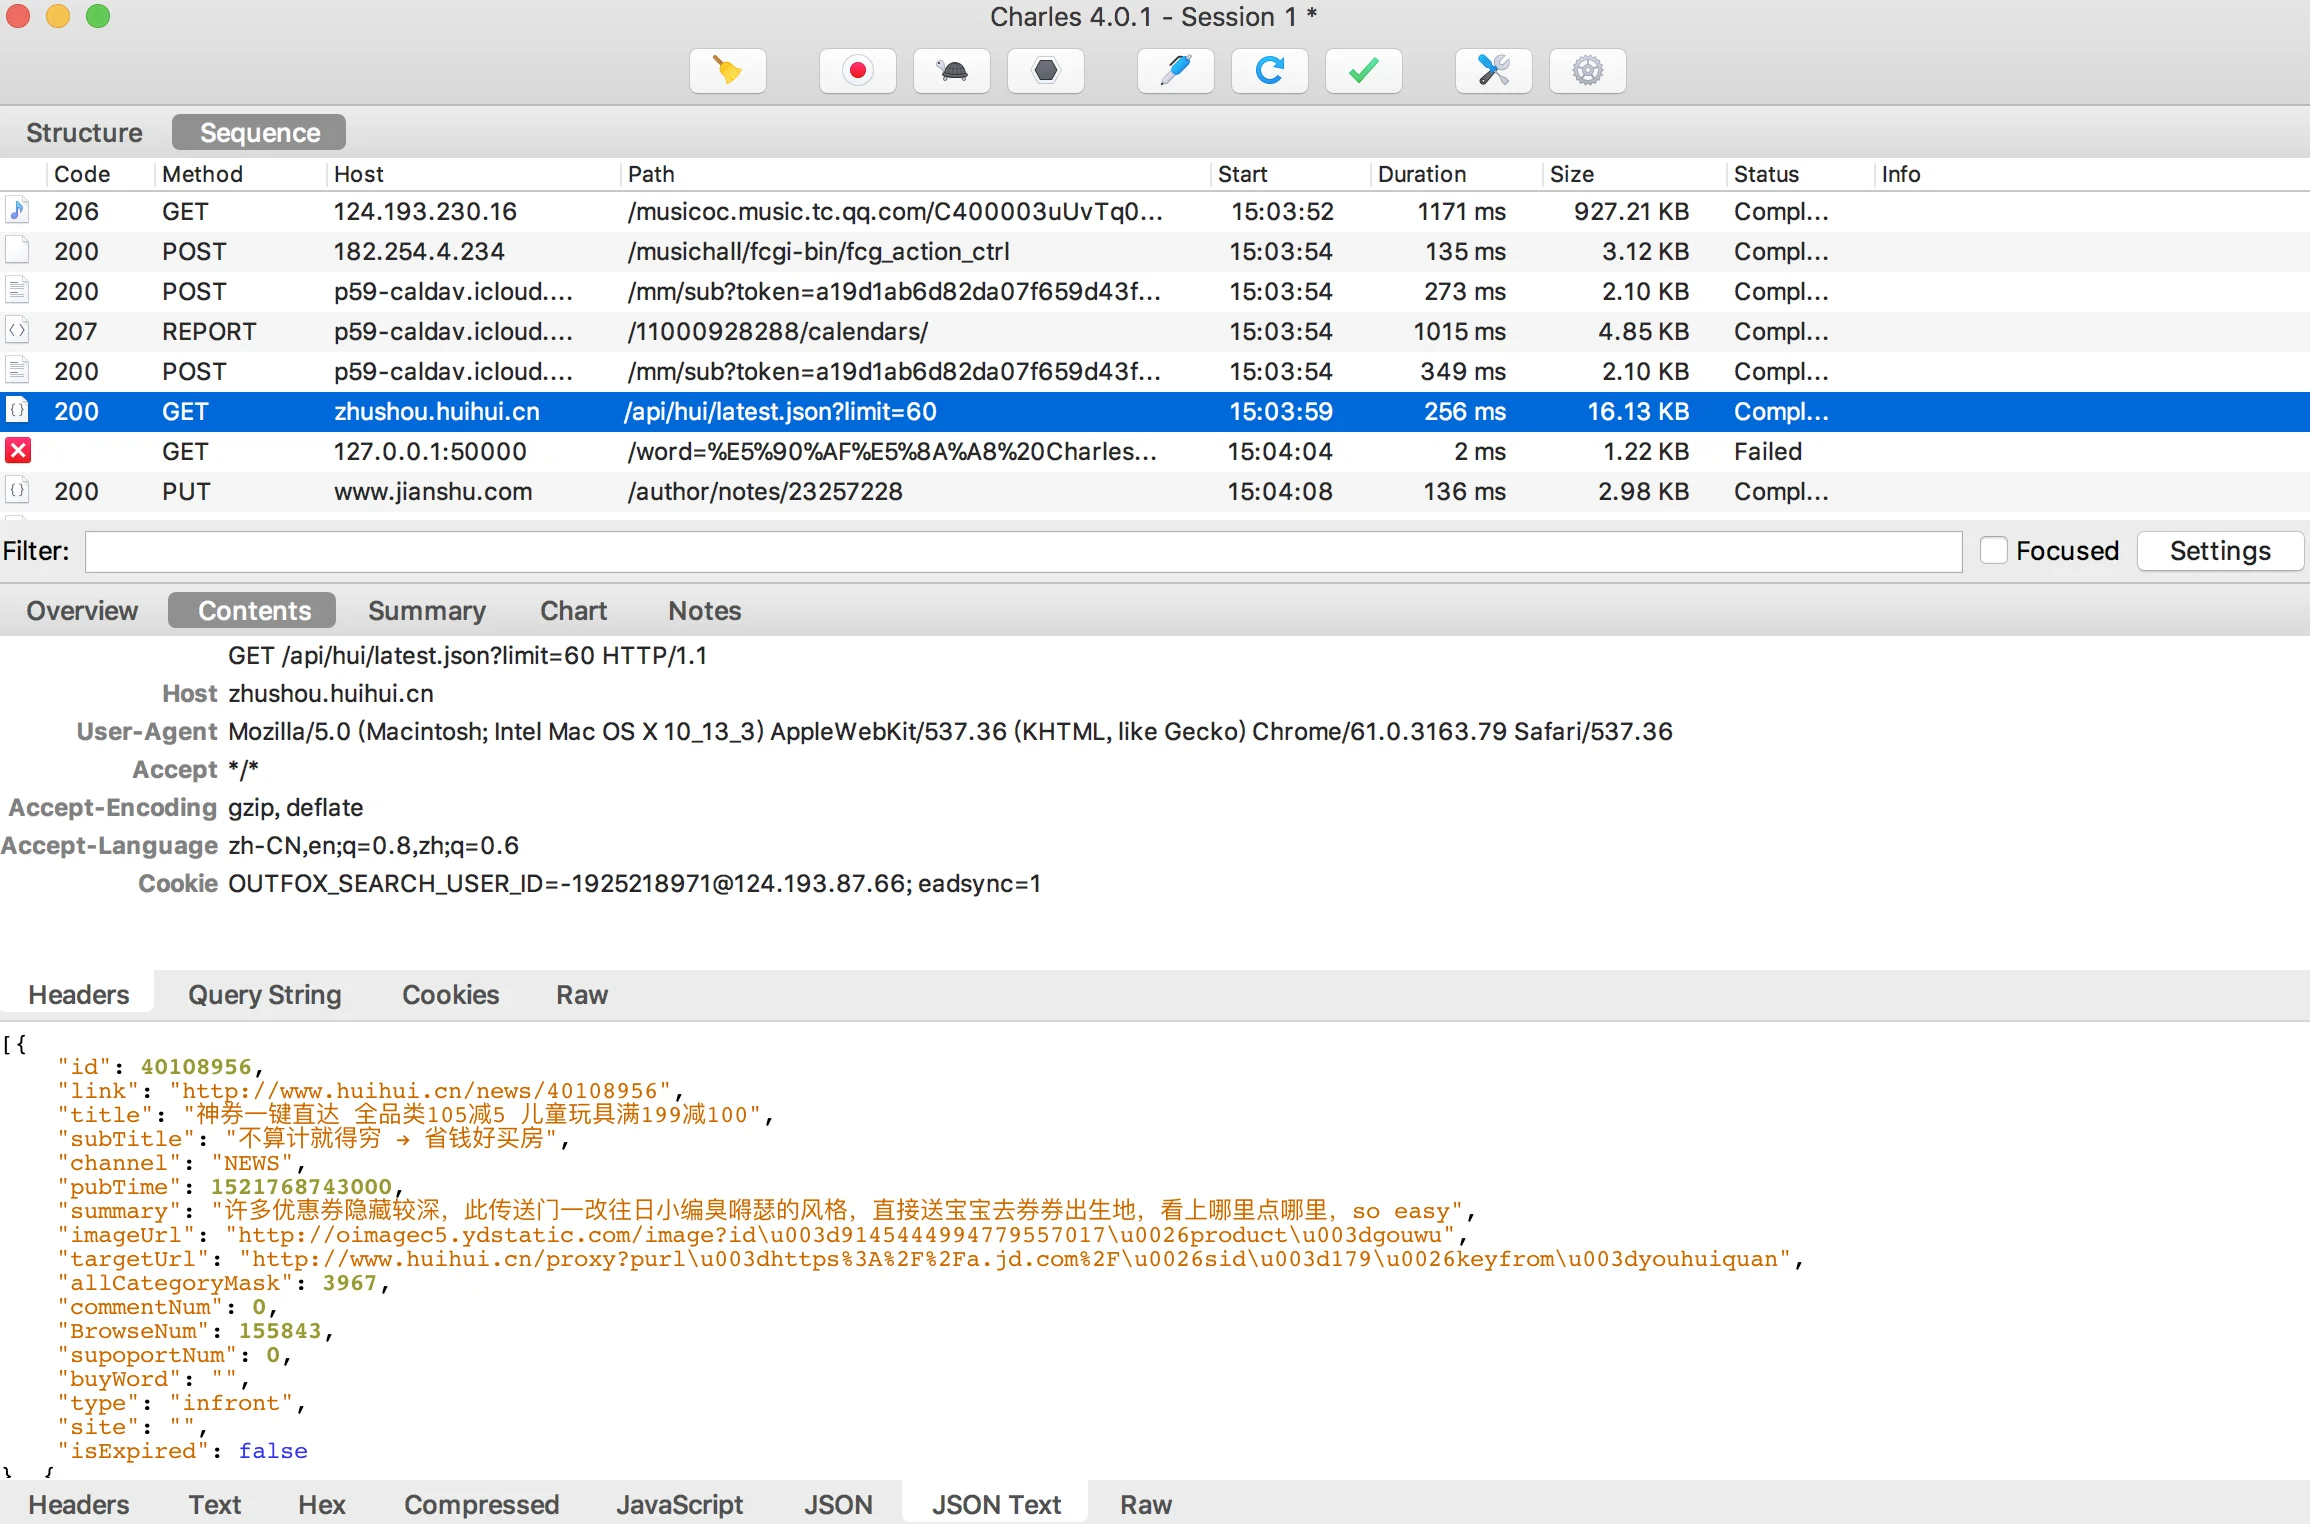Show the response Hex tab
Viewport: 2310px width, 1524px height.
[x=322, y=1505]
